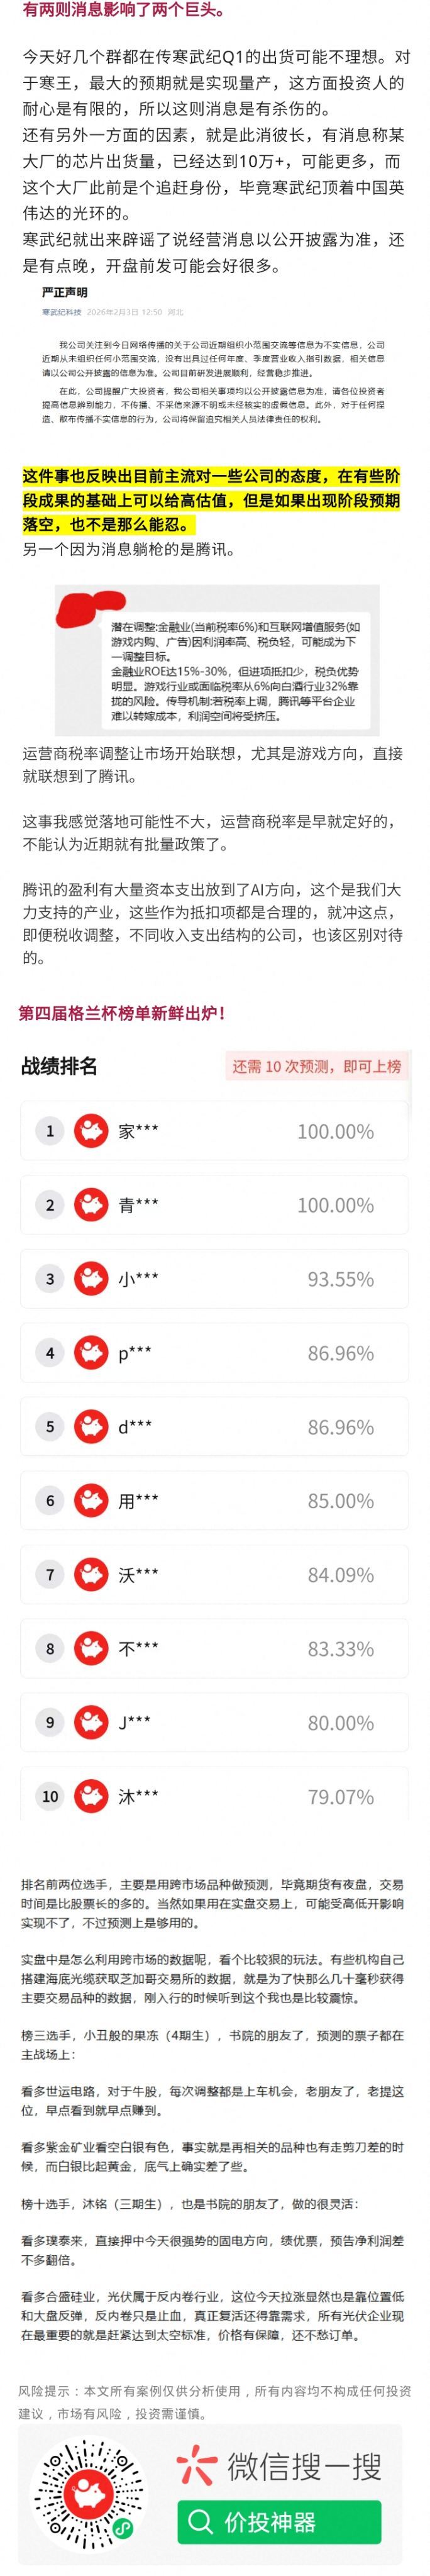Tap the "还需 10 次预测，即可上榜" banner
This screenshot has height=2576, width=430.
click(316, 1066)
